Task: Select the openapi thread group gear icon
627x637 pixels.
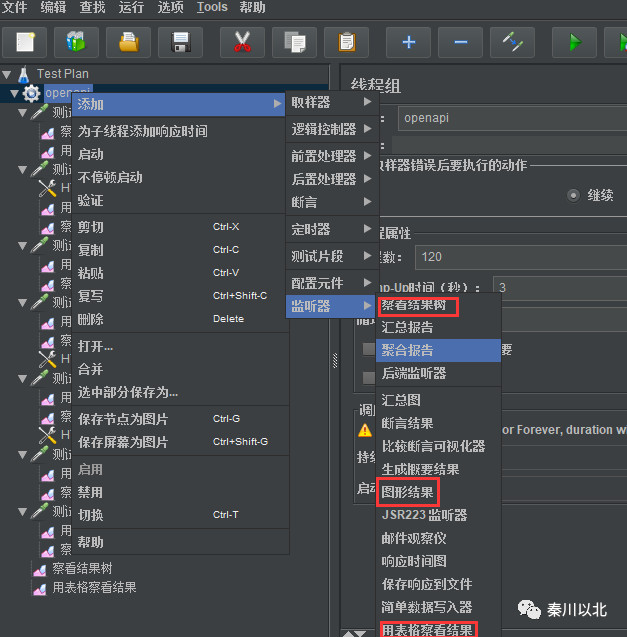Action: 31,93
